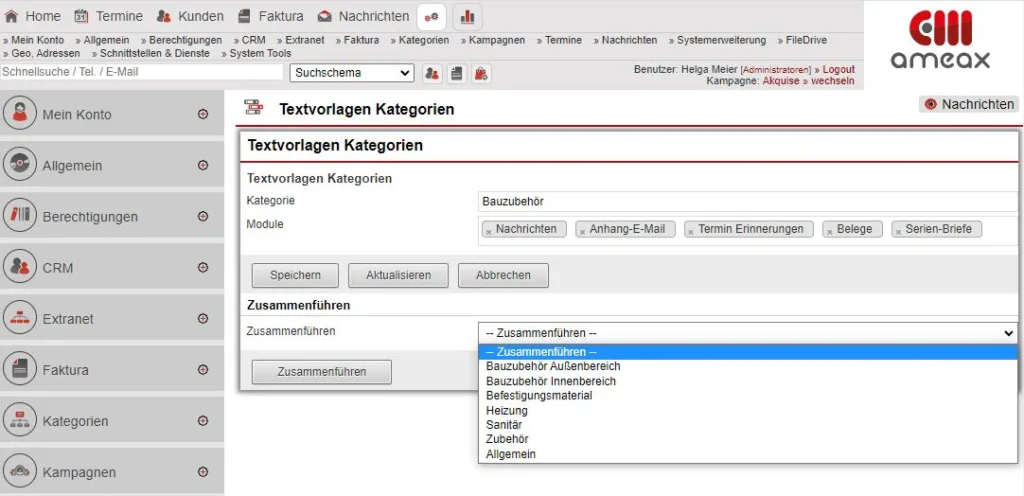The width and height of the screenshot is (1024, 496).
Task: Open the FileDrive submenu link
Action: coord(806,40)
